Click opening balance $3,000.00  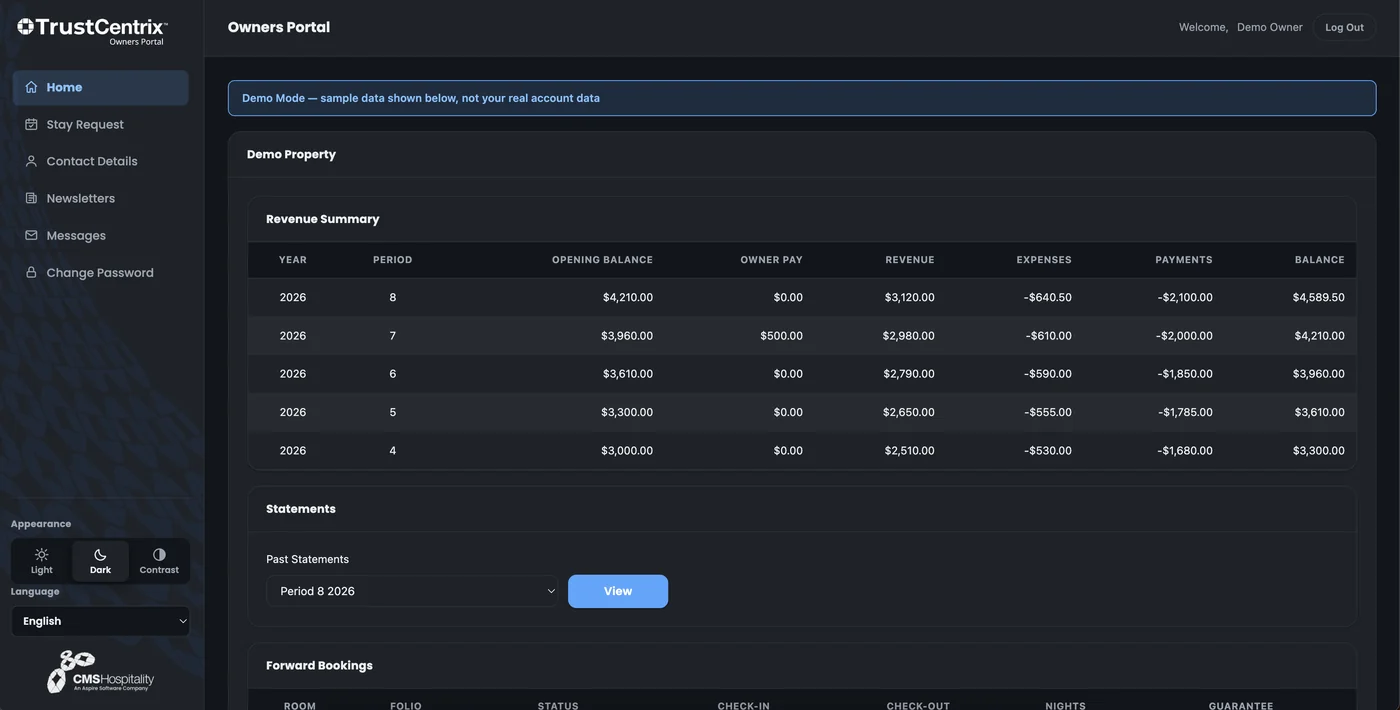(x=627, y=451)
